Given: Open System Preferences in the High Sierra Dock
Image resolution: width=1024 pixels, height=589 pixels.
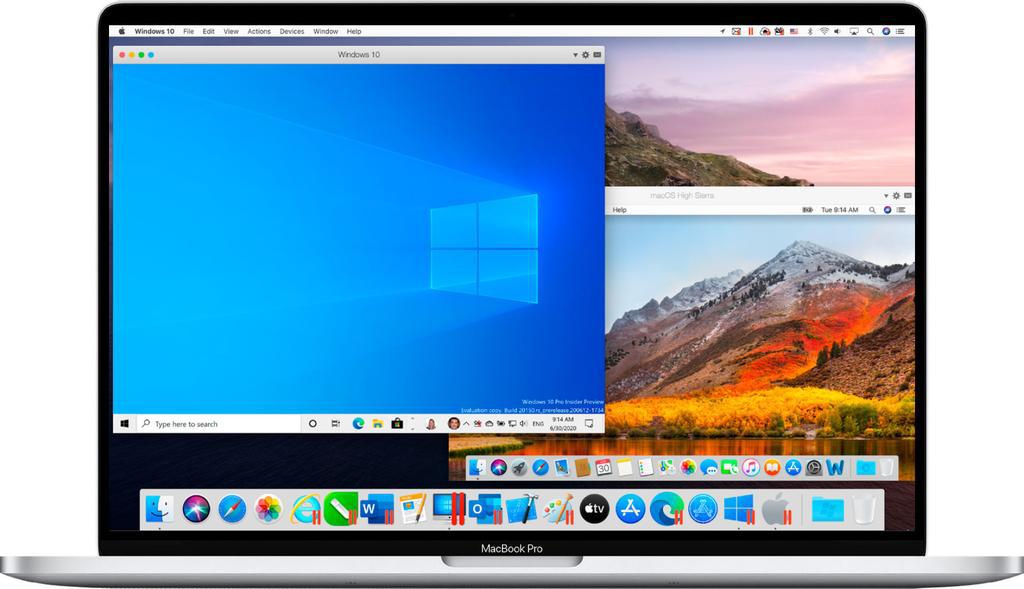Looking at the screenshot, I should point(814,468).
